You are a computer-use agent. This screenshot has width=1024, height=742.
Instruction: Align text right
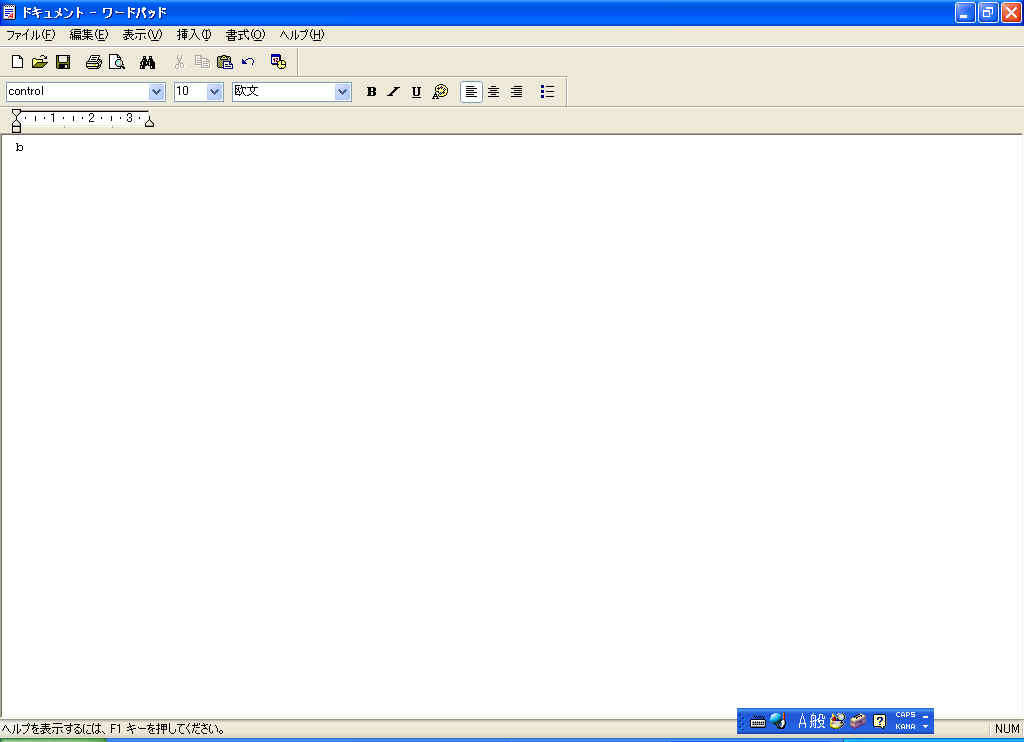(x=517, y=91)
